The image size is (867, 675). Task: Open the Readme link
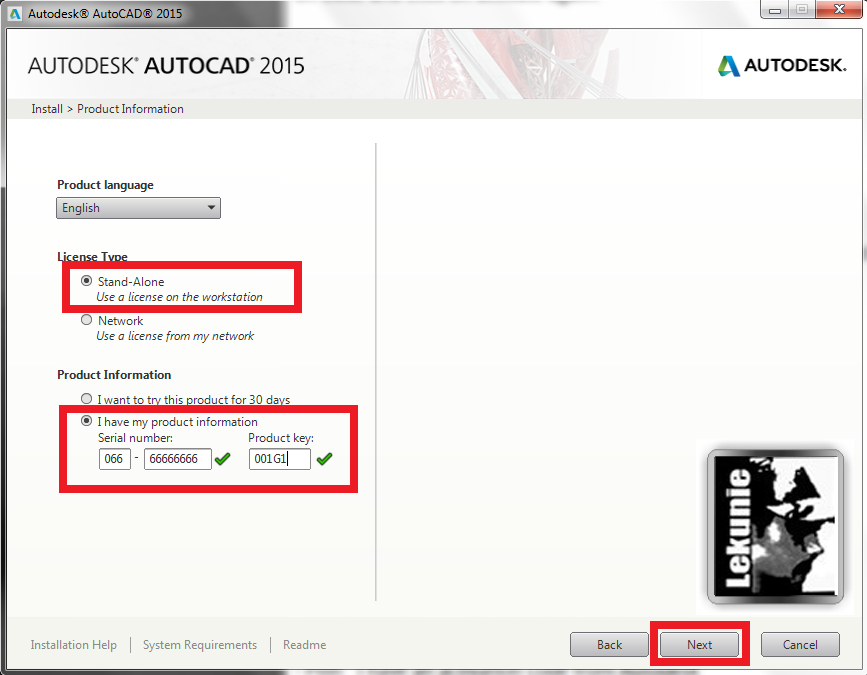coord(304,645)
